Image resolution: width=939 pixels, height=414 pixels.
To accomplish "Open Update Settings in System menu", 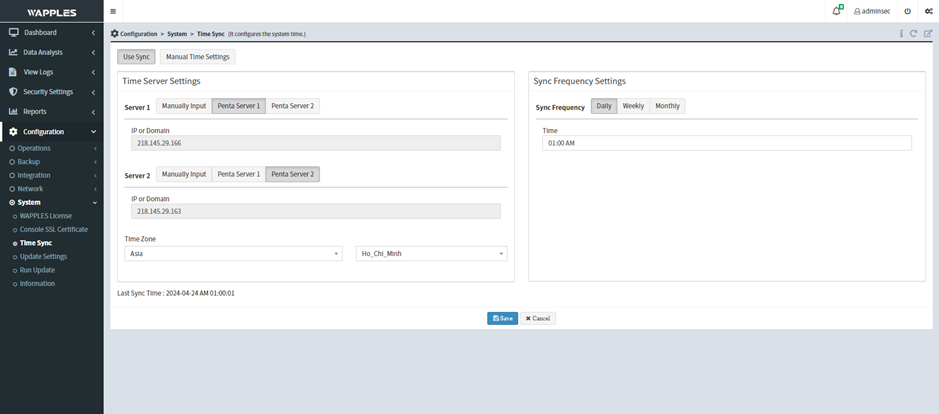I will point(43,257).
